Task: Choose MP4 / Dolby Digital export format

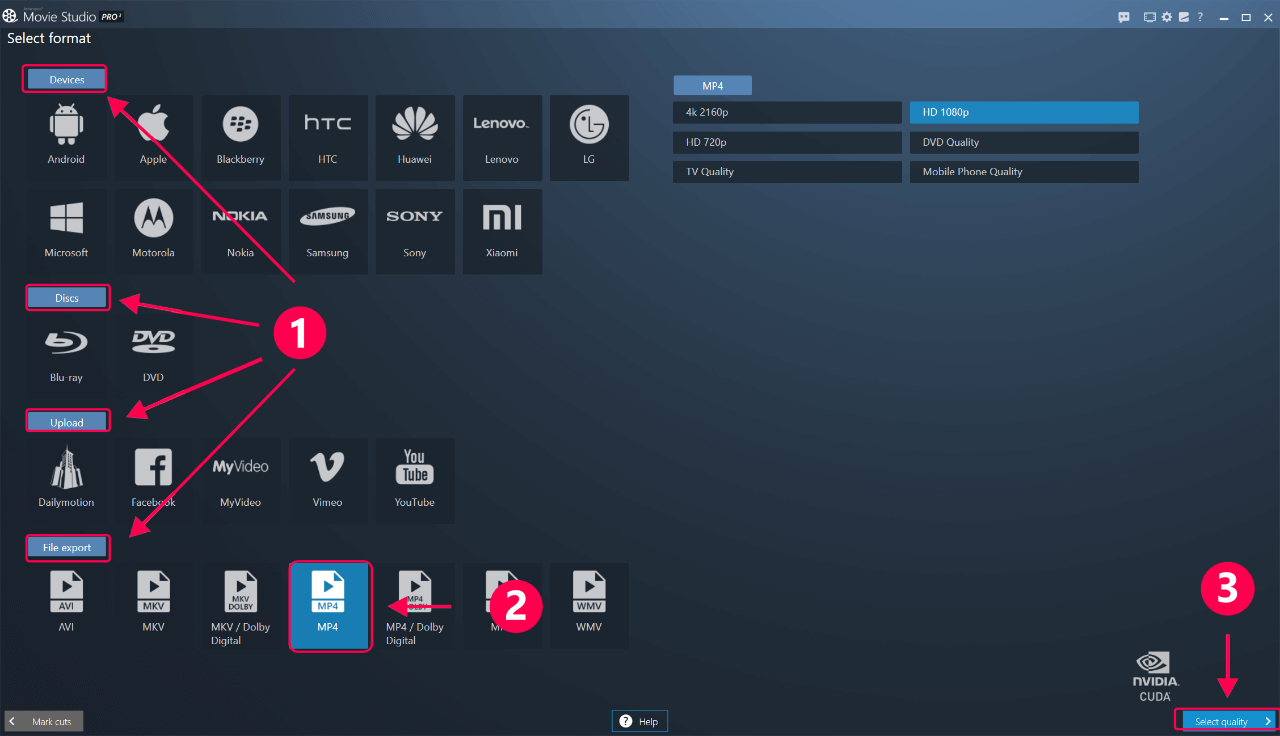Action: [x=415, y=606]
